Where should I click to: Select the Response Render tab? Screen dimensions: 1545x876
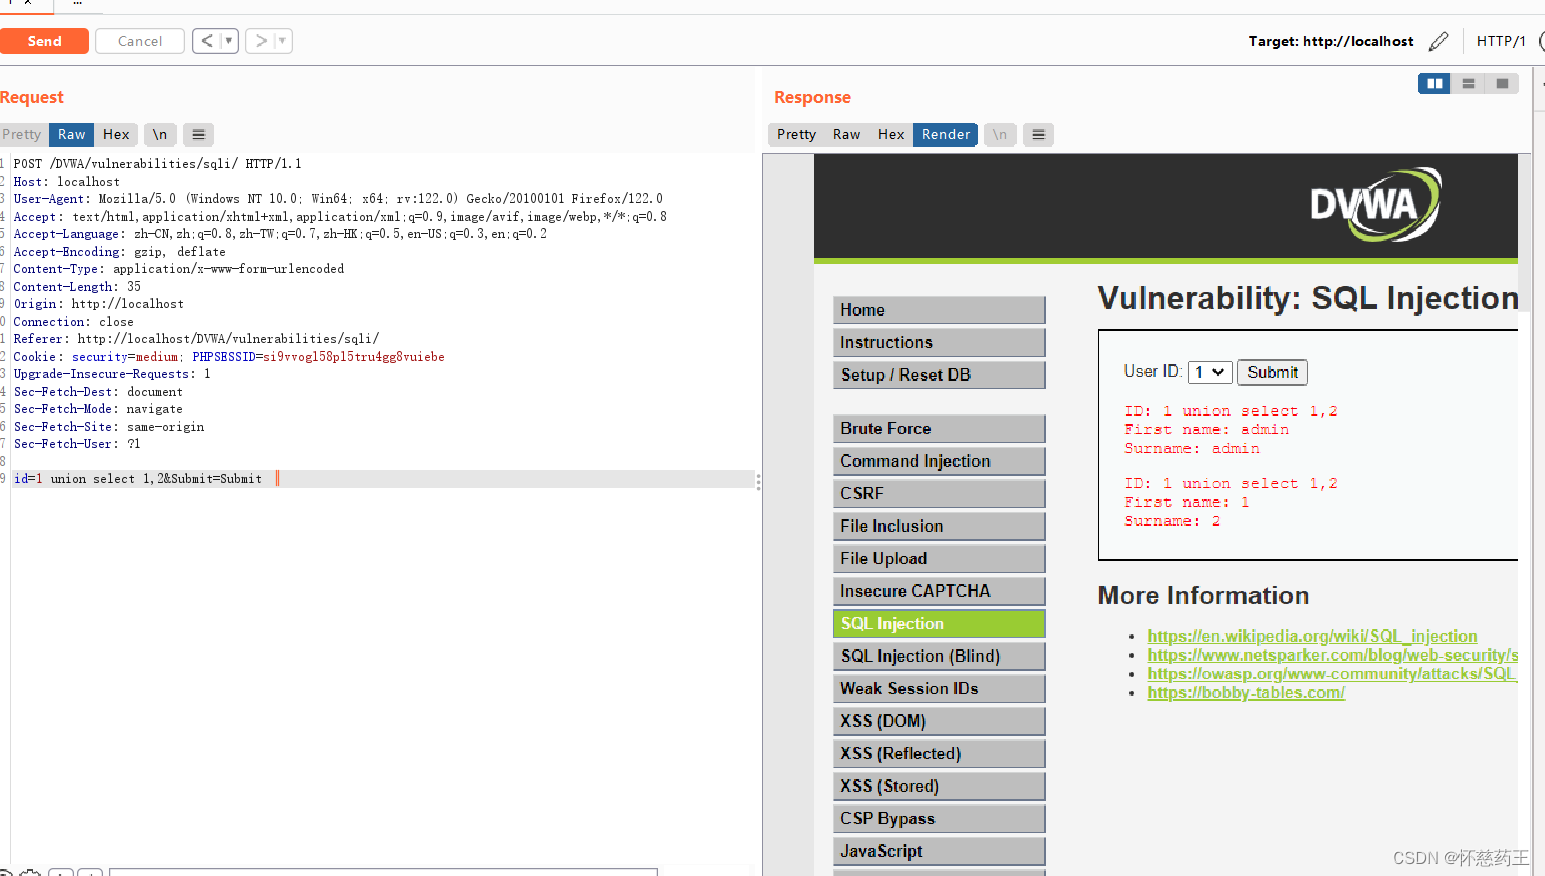946,134
